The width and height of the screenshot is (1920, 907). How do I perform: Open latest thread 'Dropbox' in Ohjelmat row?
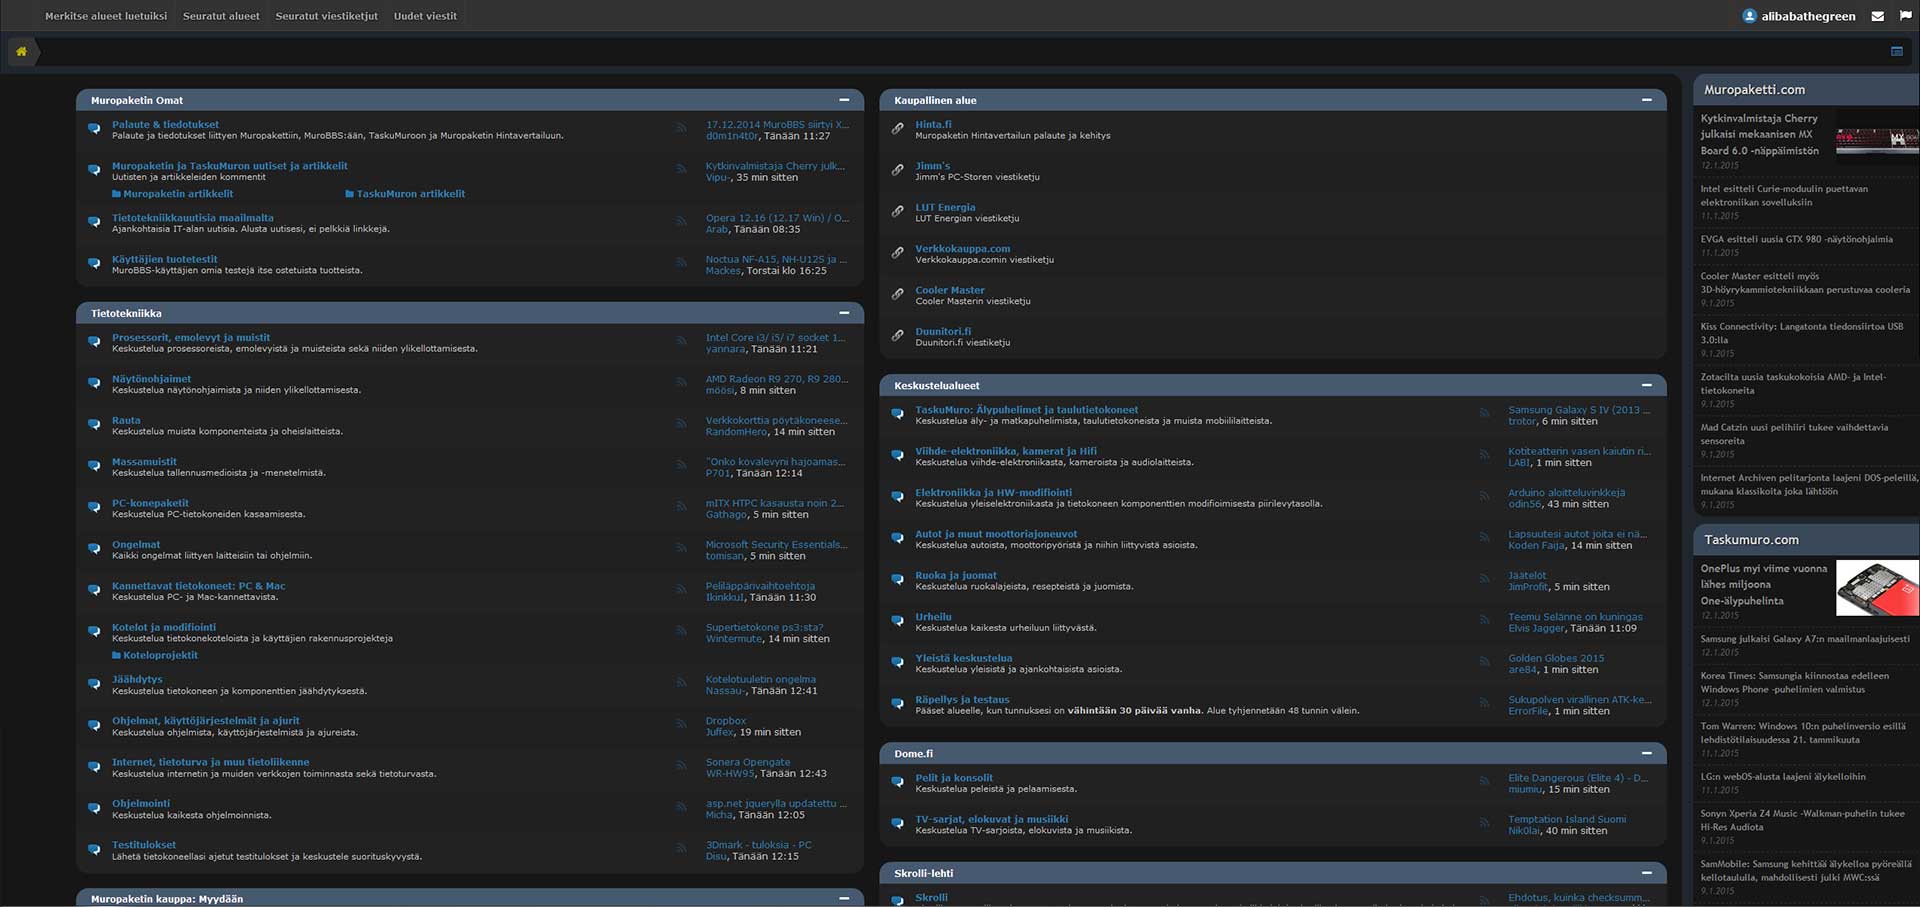[725, 720]
